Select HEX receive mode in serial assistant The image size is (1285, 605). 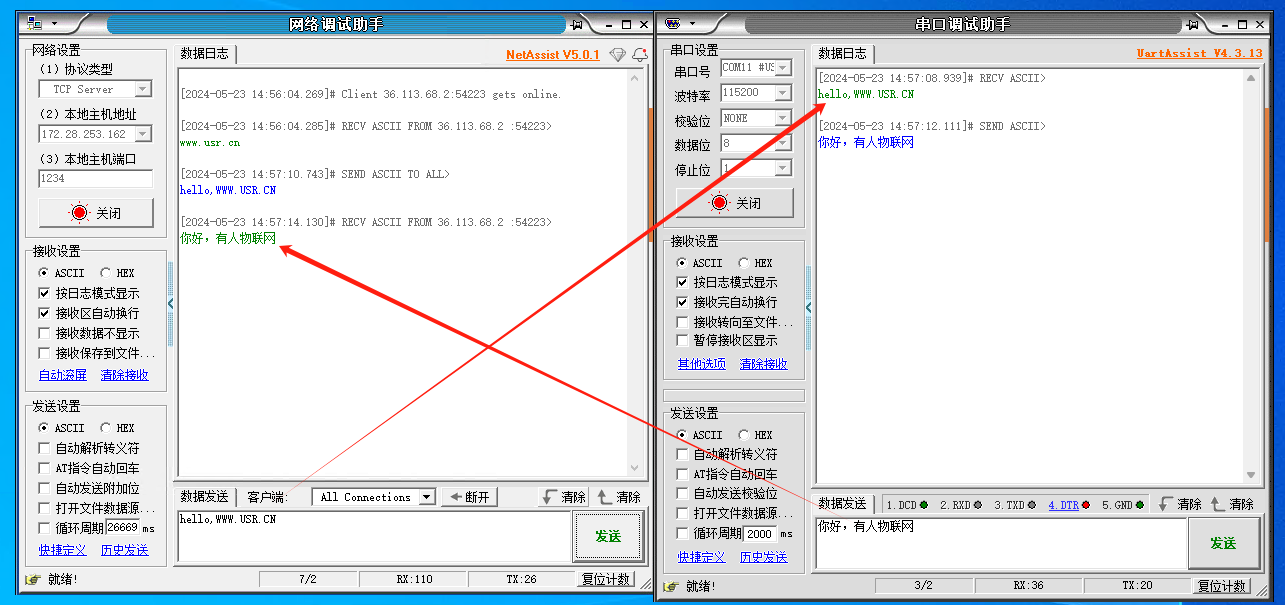pyautogui.click(x=744, y=263)
